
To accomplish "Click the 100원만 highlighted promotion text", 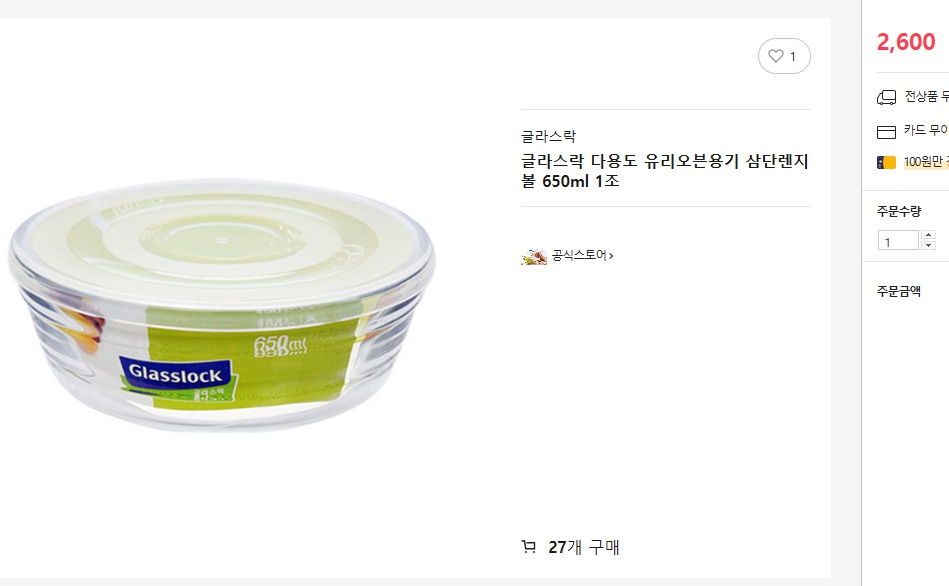I will click(x=926, y=162).
